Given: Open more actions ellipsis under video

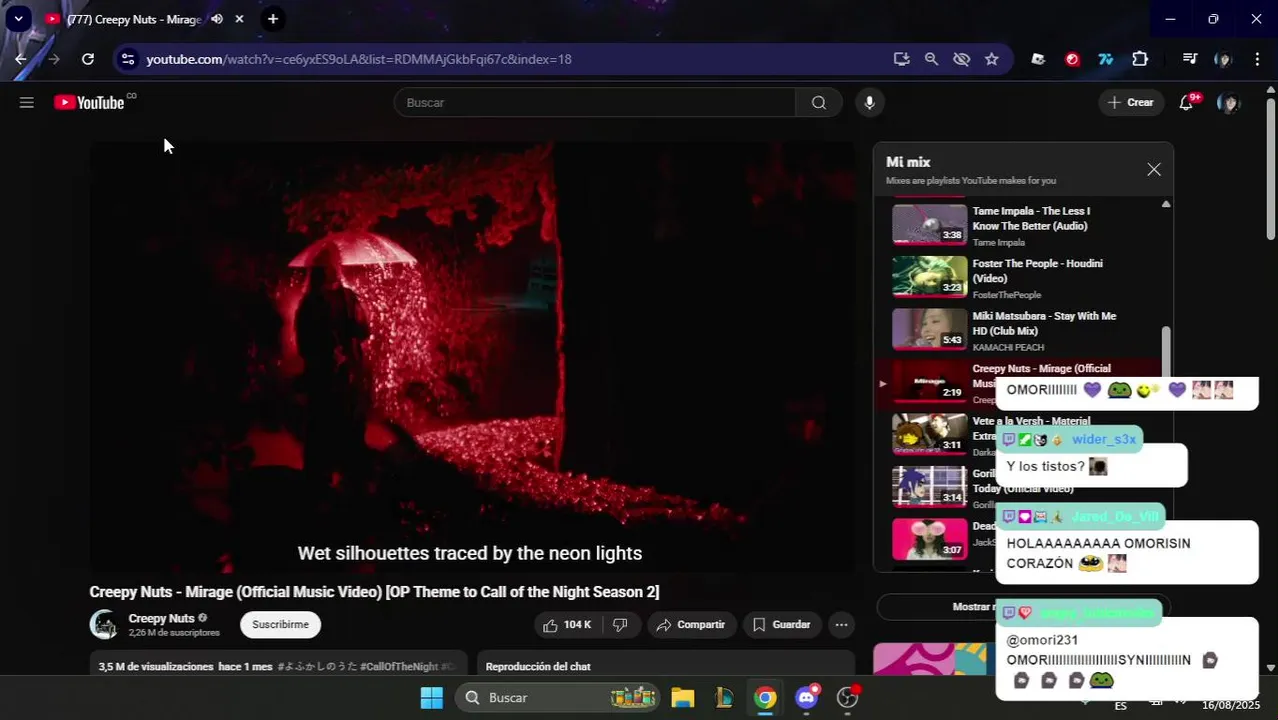Looking at the screenshot, I should pos(842,625).
